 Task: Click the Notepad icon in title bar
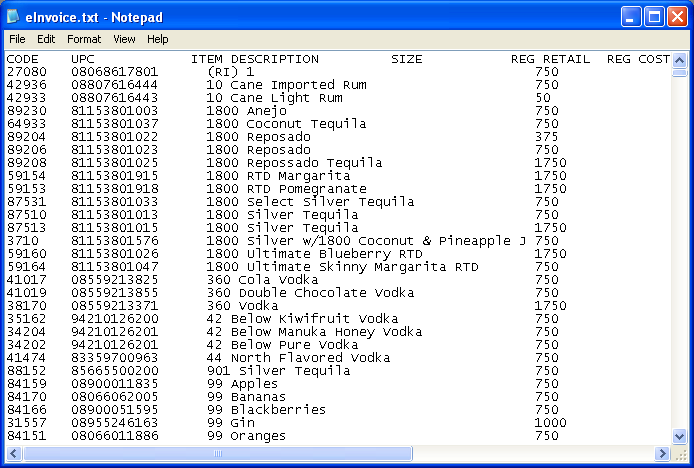click(14, 17)
